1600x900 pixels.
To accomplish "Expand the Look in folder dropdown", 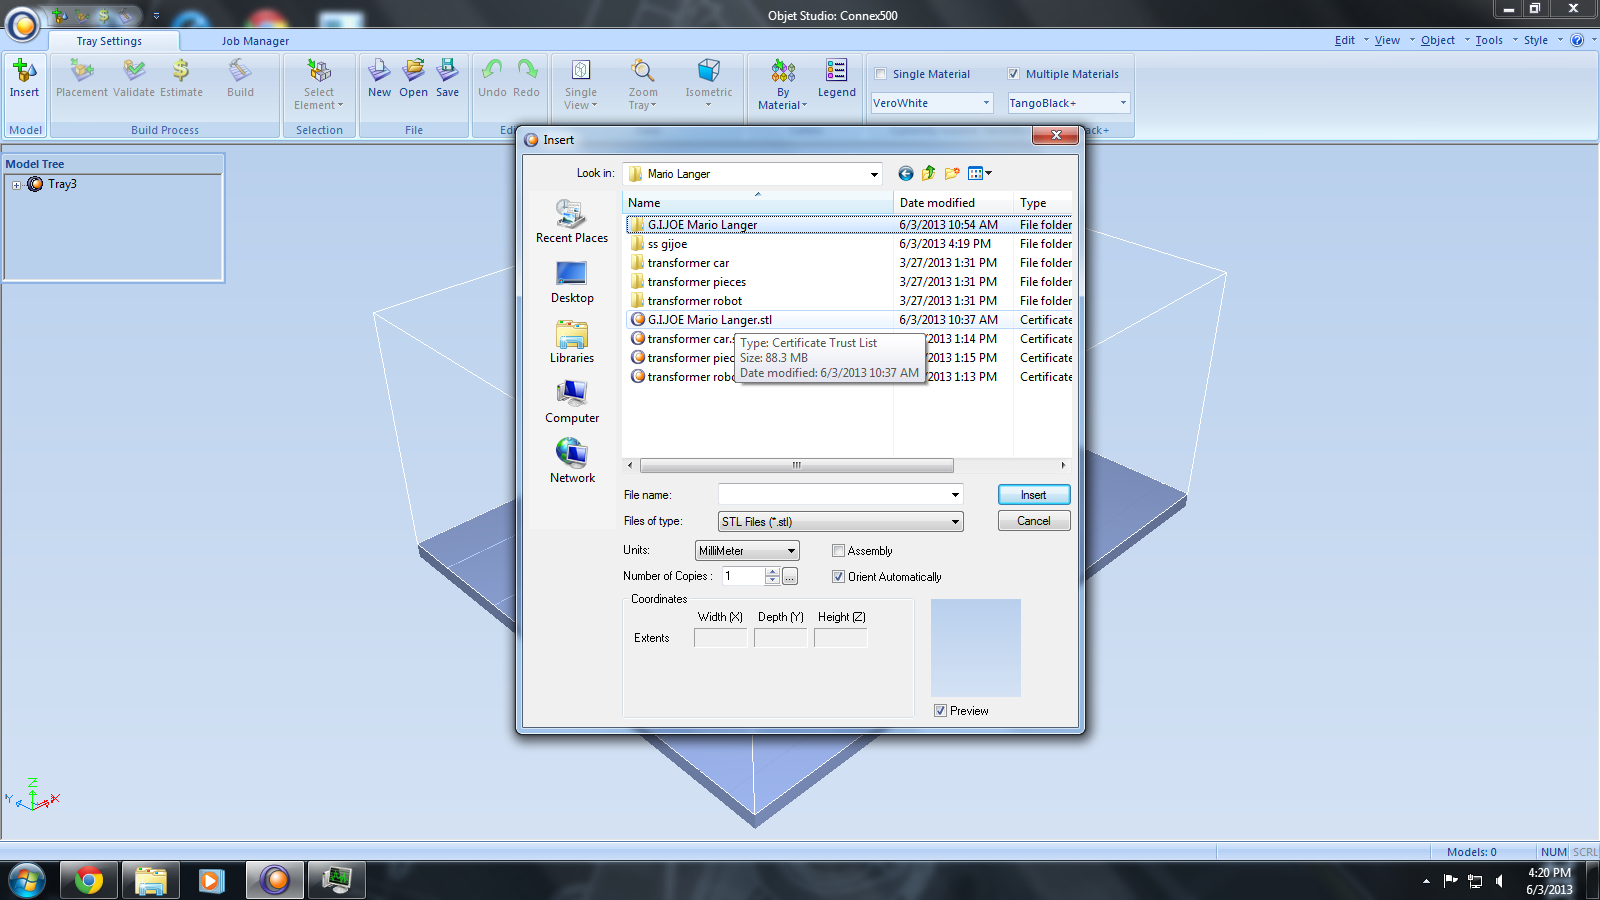I will (x=874, y=174).
